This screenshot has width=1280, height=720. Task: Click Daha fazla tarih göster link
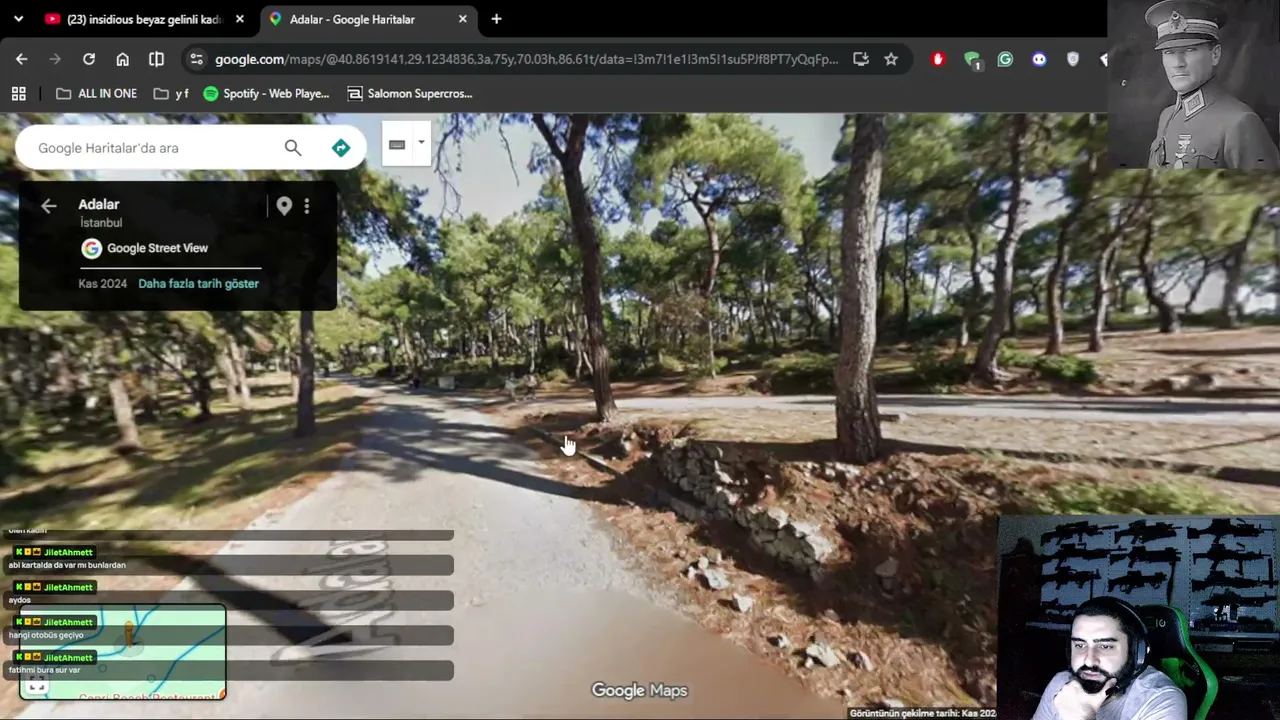(198, 284)
